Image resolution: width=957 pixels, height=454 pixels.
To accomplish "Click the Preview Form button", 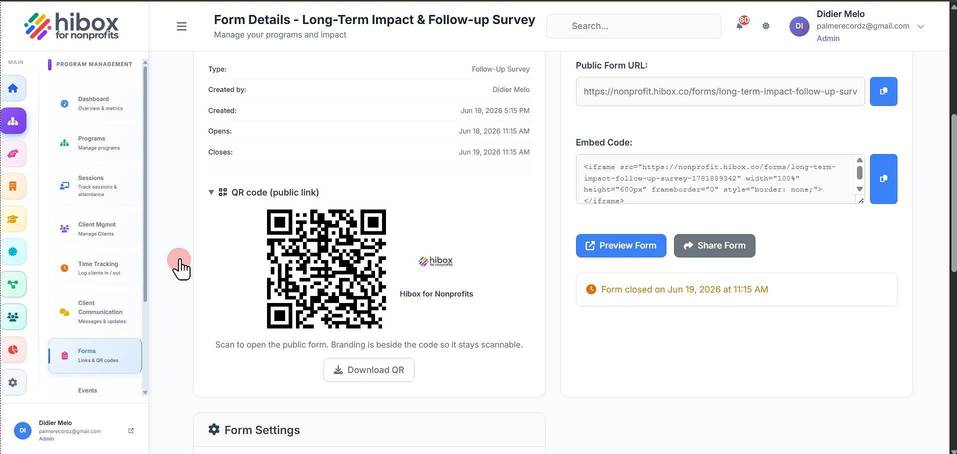I will [621, 246].
